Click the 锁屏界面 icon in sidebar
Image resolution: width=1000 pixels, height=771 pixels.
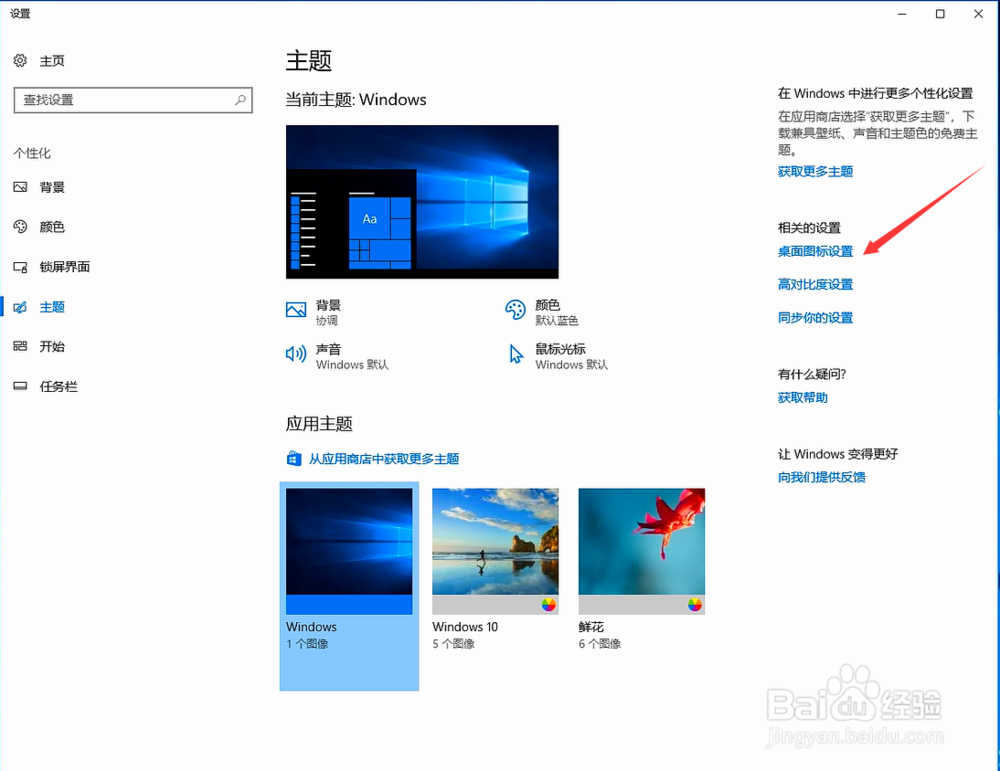[20, 267]
